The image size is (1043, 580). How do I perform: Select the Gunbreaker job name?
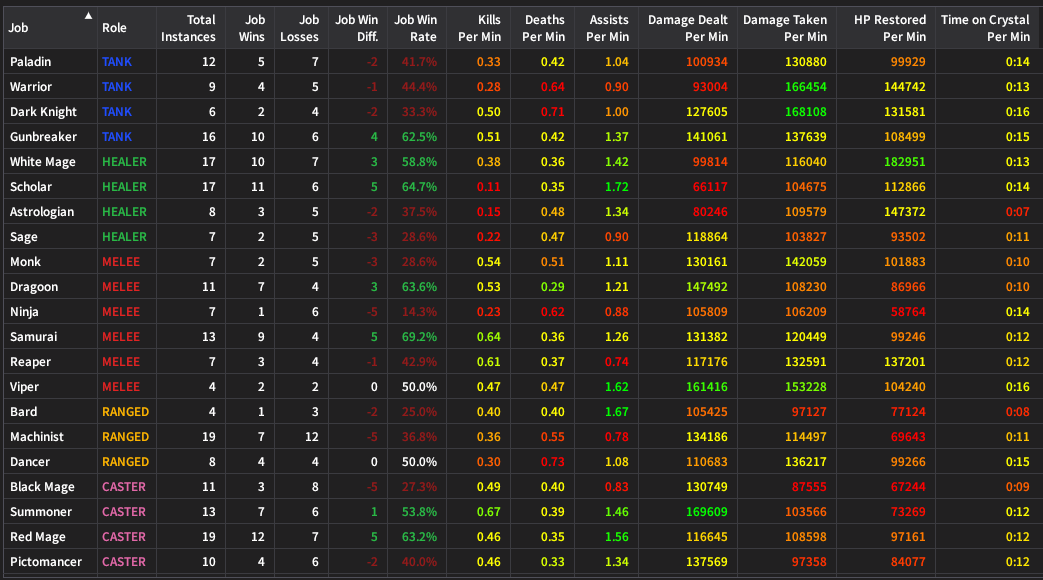(43, 137)
